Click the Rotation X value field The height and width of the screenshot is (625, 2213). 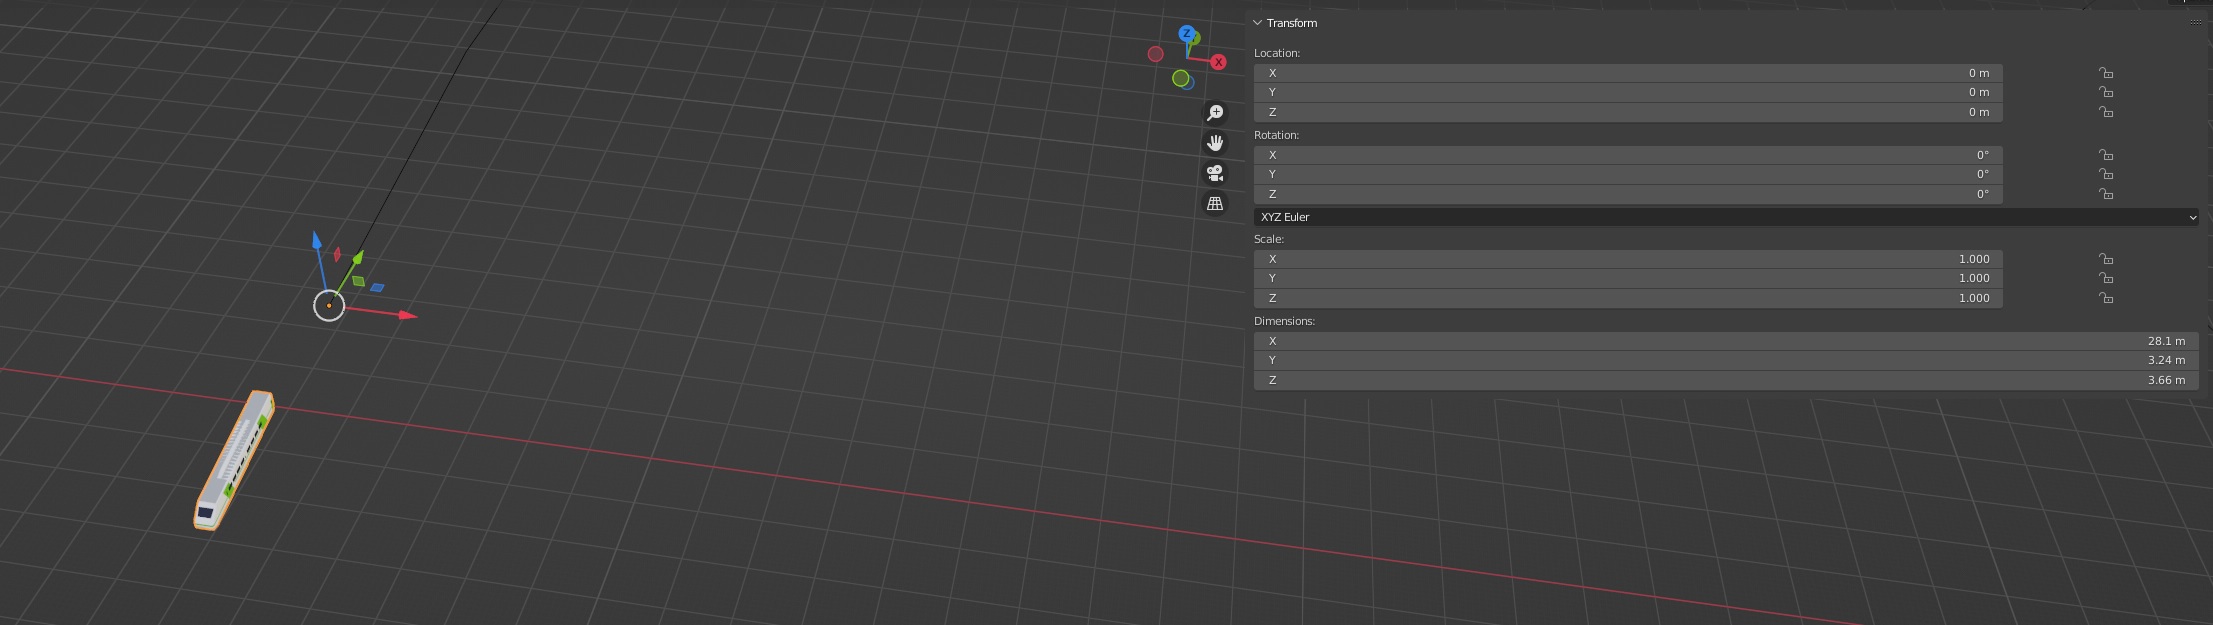pos(1627,155)
